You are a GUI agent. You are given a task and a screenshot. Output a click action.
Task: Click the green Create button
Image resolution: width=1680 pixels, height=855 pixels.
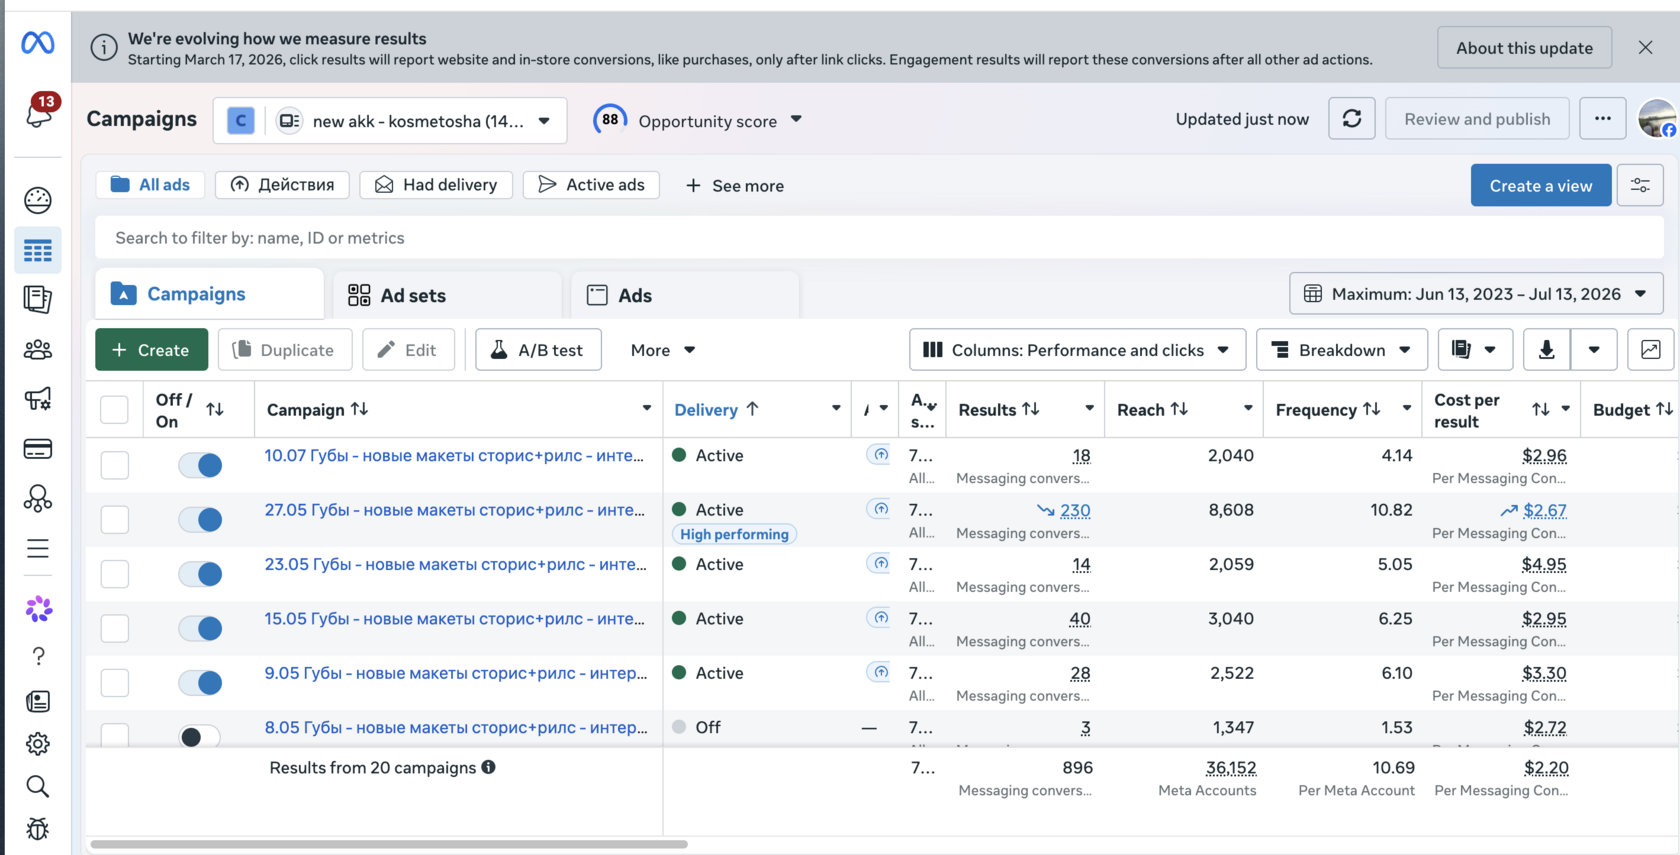151,350
